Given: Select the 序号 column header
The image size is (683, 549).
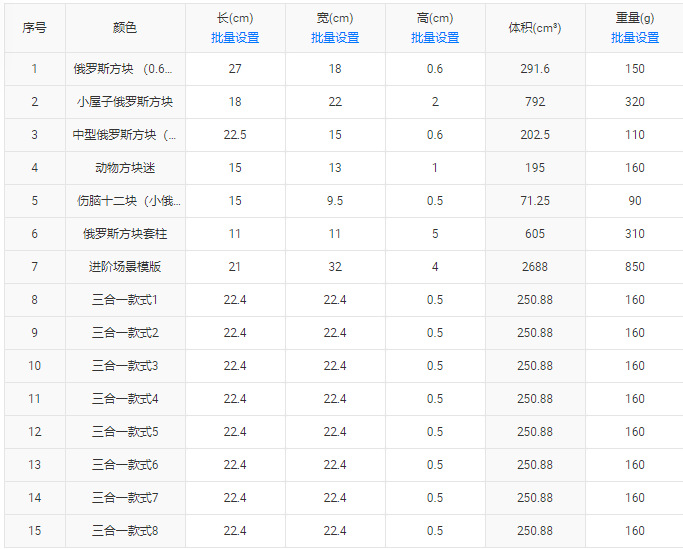Looking at the screenshot, I should (x=35, y=28).
